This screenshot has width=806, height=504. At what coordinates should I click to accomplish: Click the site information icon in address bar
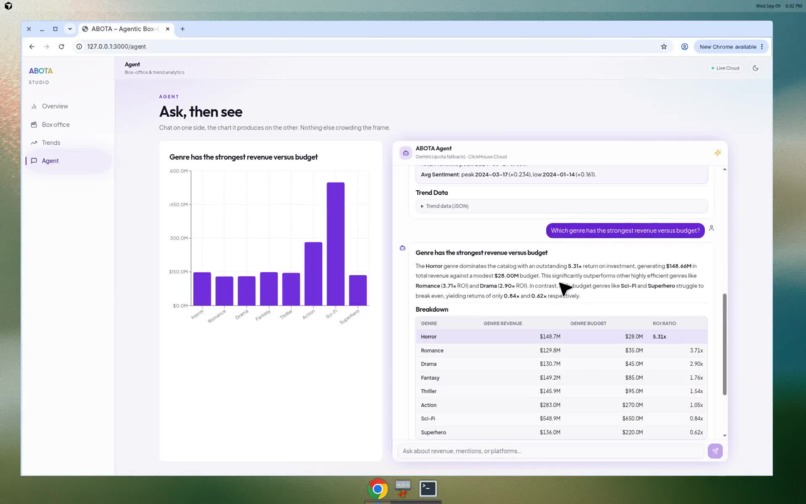coord(79,47)
